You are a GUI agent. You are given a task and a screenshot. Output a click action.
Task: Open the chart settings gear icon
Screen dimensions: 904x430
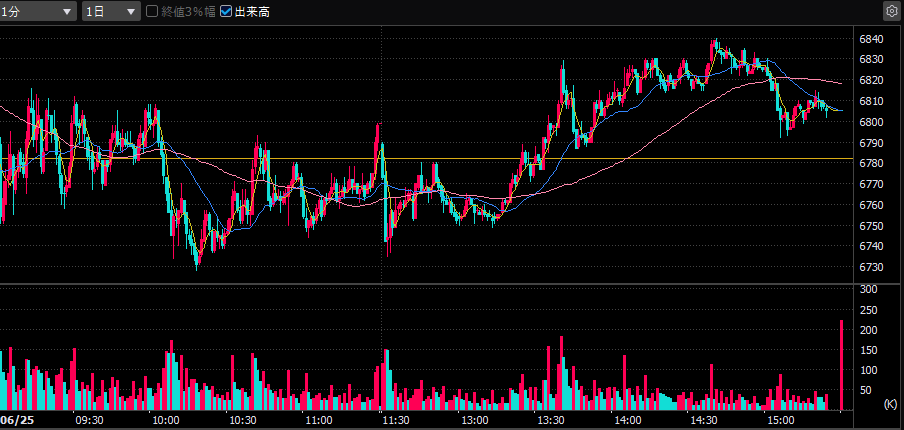[x=892, y=10]
